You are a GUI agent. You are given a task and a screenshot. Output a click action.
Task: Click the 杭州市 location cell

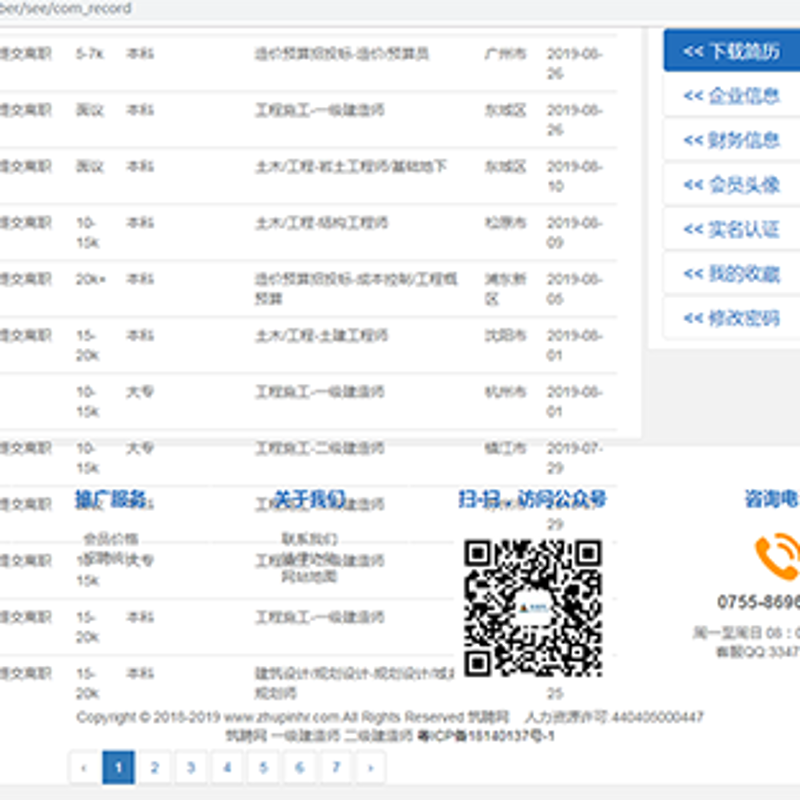(505, 391)
